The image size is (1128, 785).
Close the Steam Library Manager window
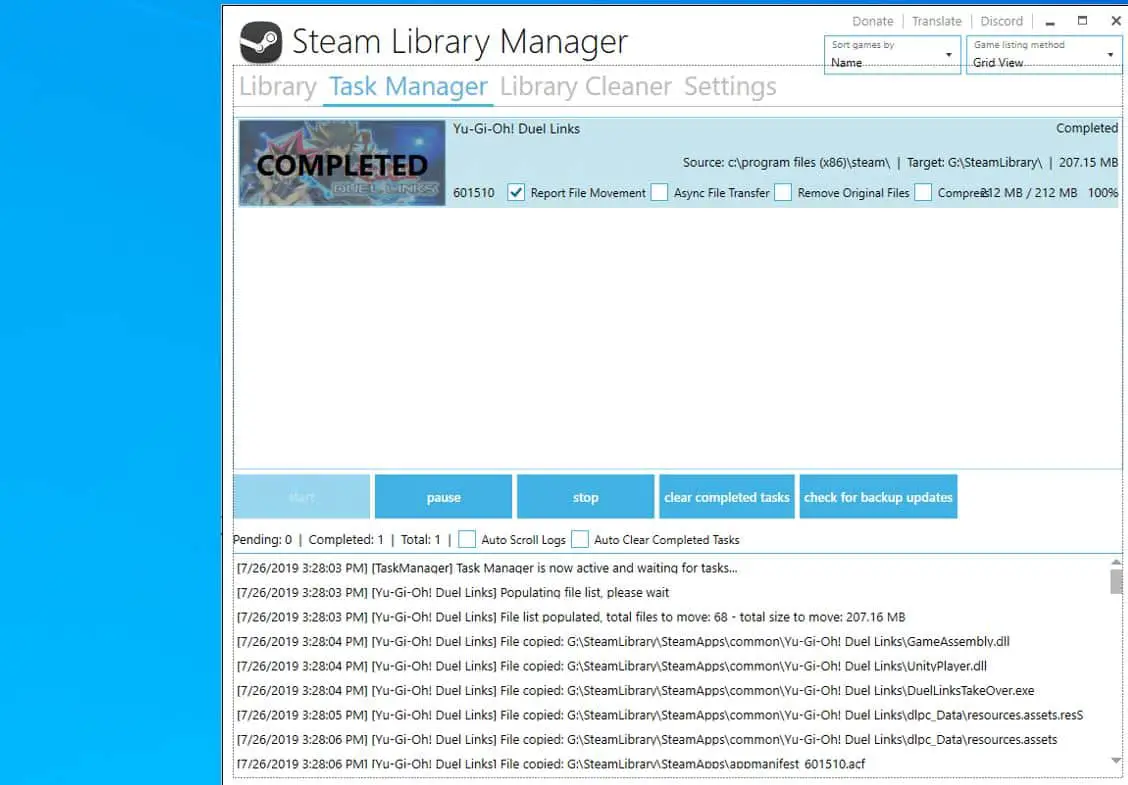click(x=1116, y=21)
